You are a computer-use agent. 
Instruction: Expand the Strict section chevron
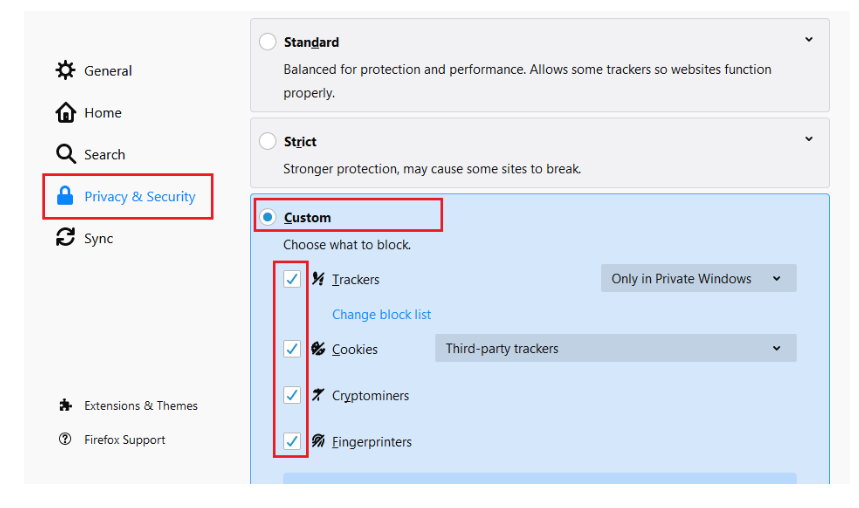pos(809,139)
